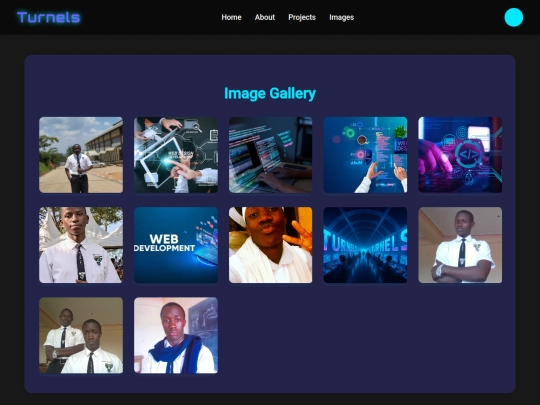Viewport: 540px width, 405px height.
Task: Open the Home nav link
Action: point(231,17)
